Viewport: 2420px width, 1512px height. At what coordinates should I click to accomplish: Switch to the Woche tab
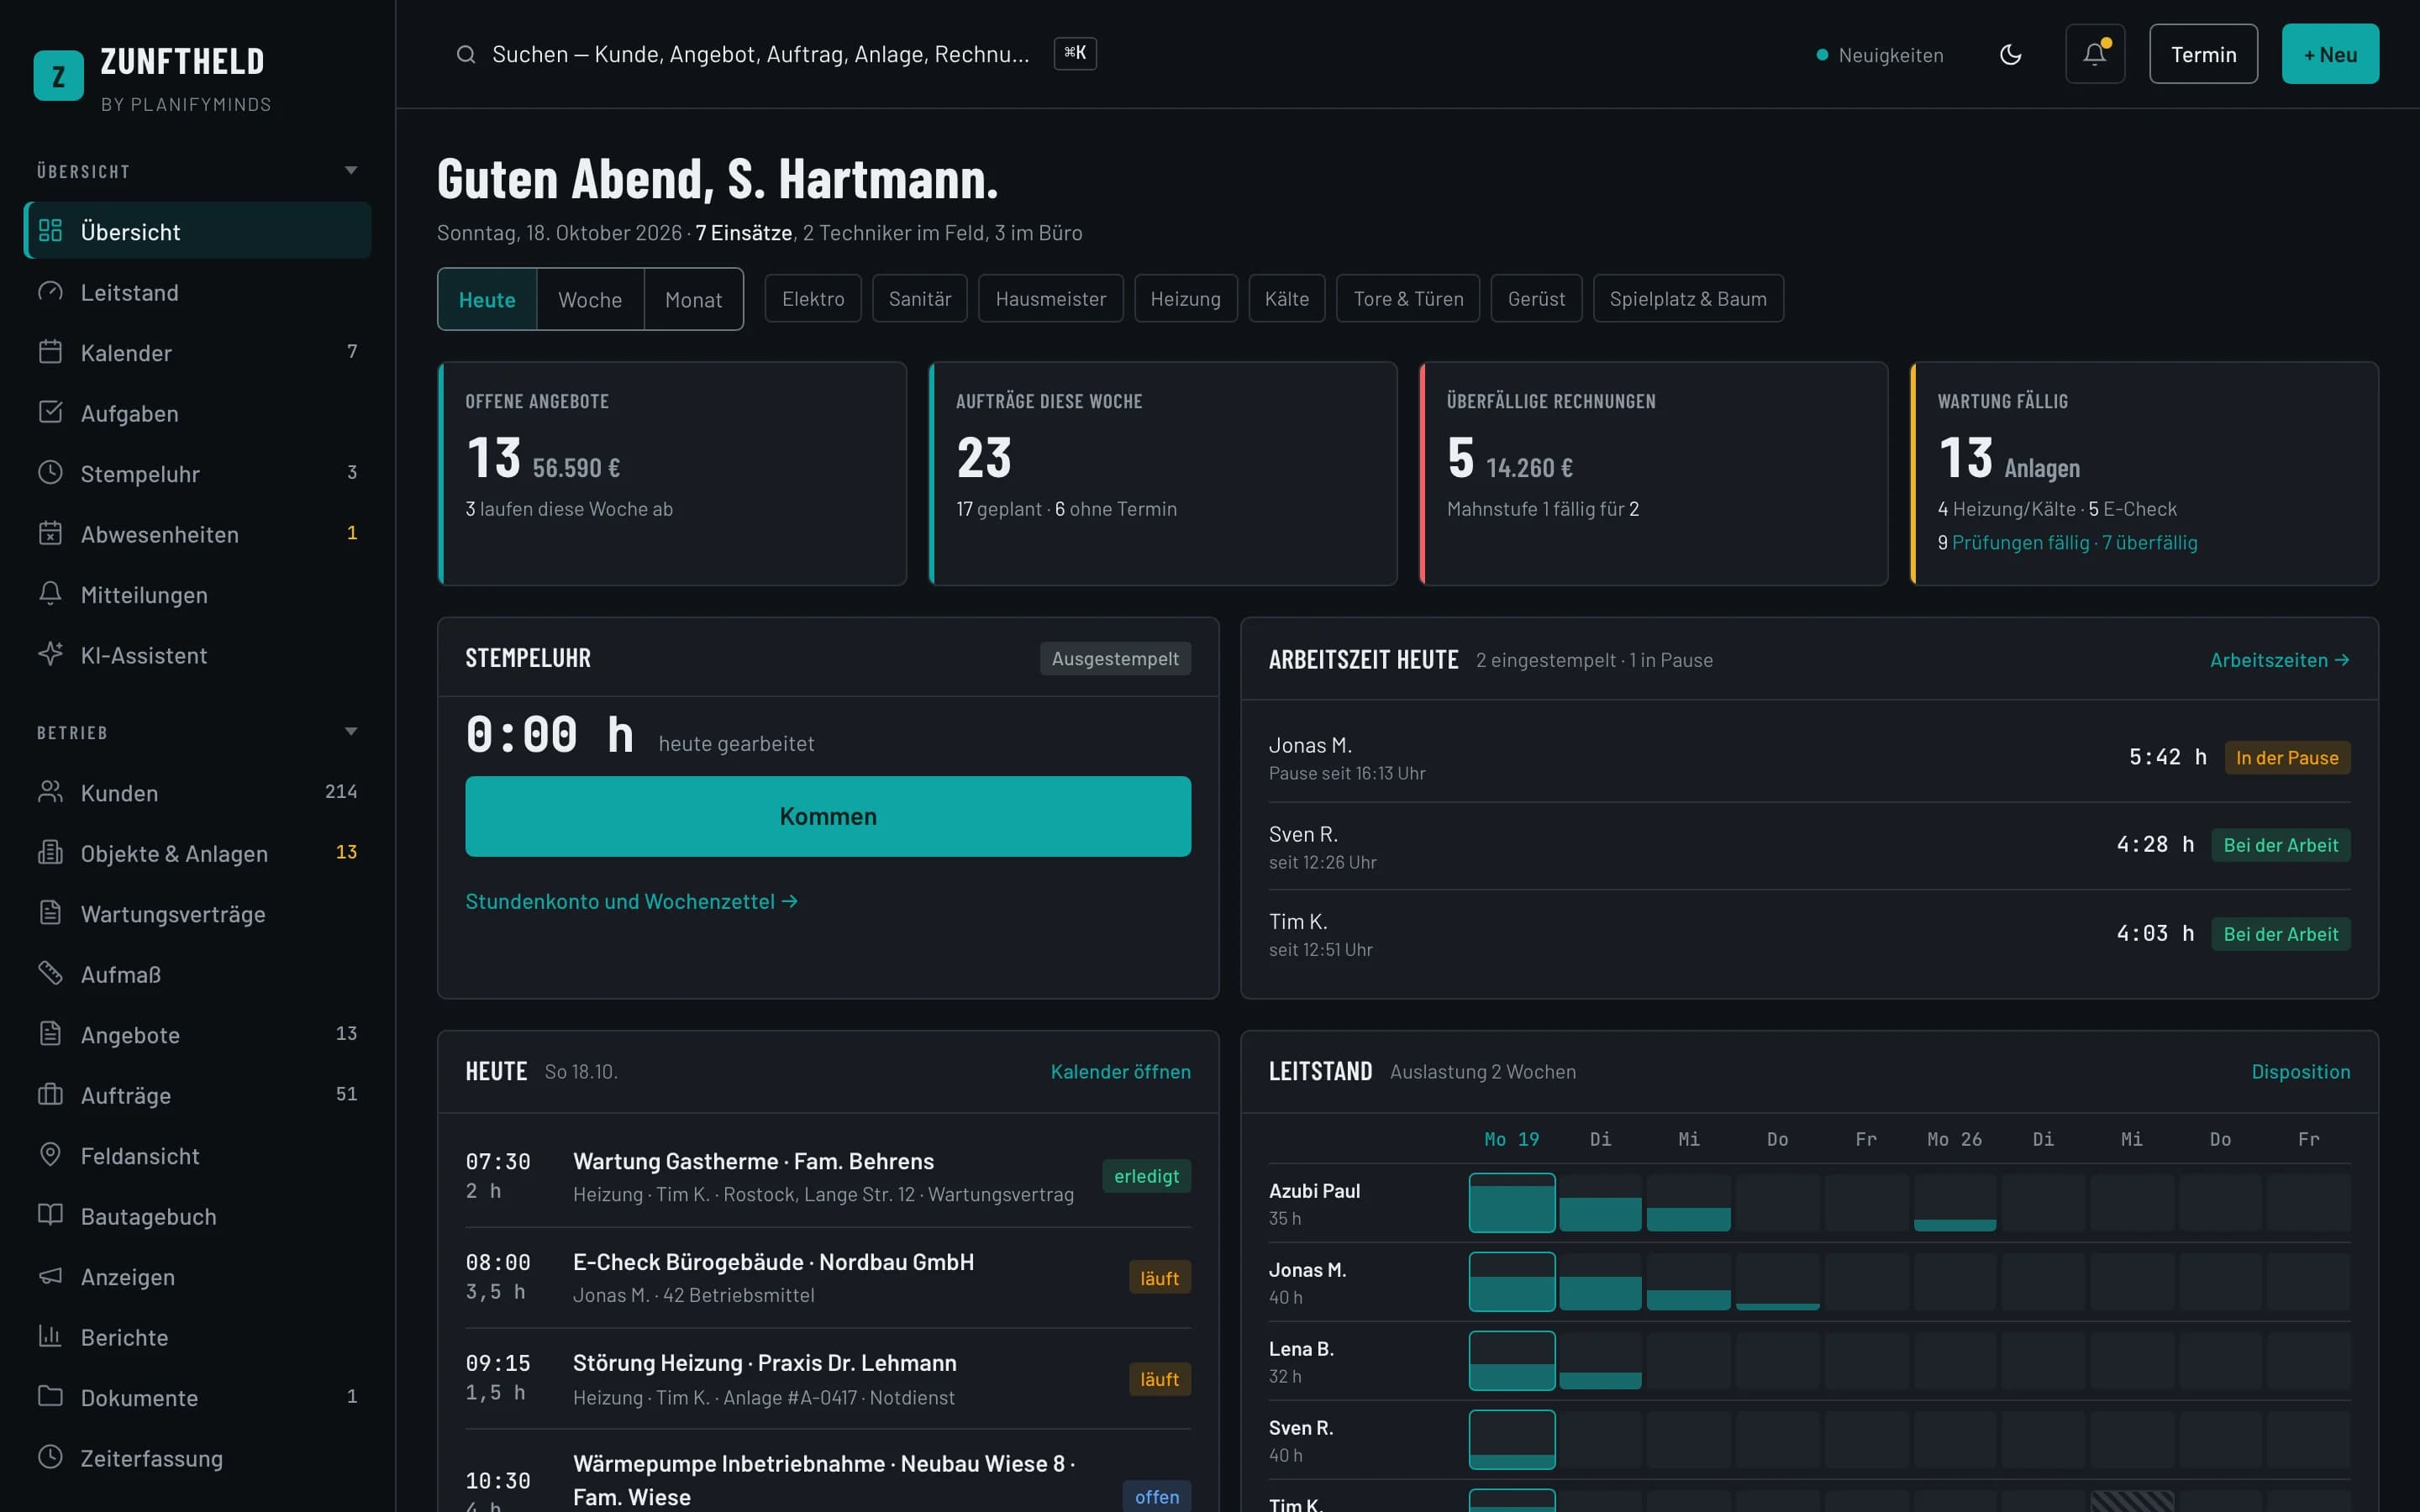point(590,299)
